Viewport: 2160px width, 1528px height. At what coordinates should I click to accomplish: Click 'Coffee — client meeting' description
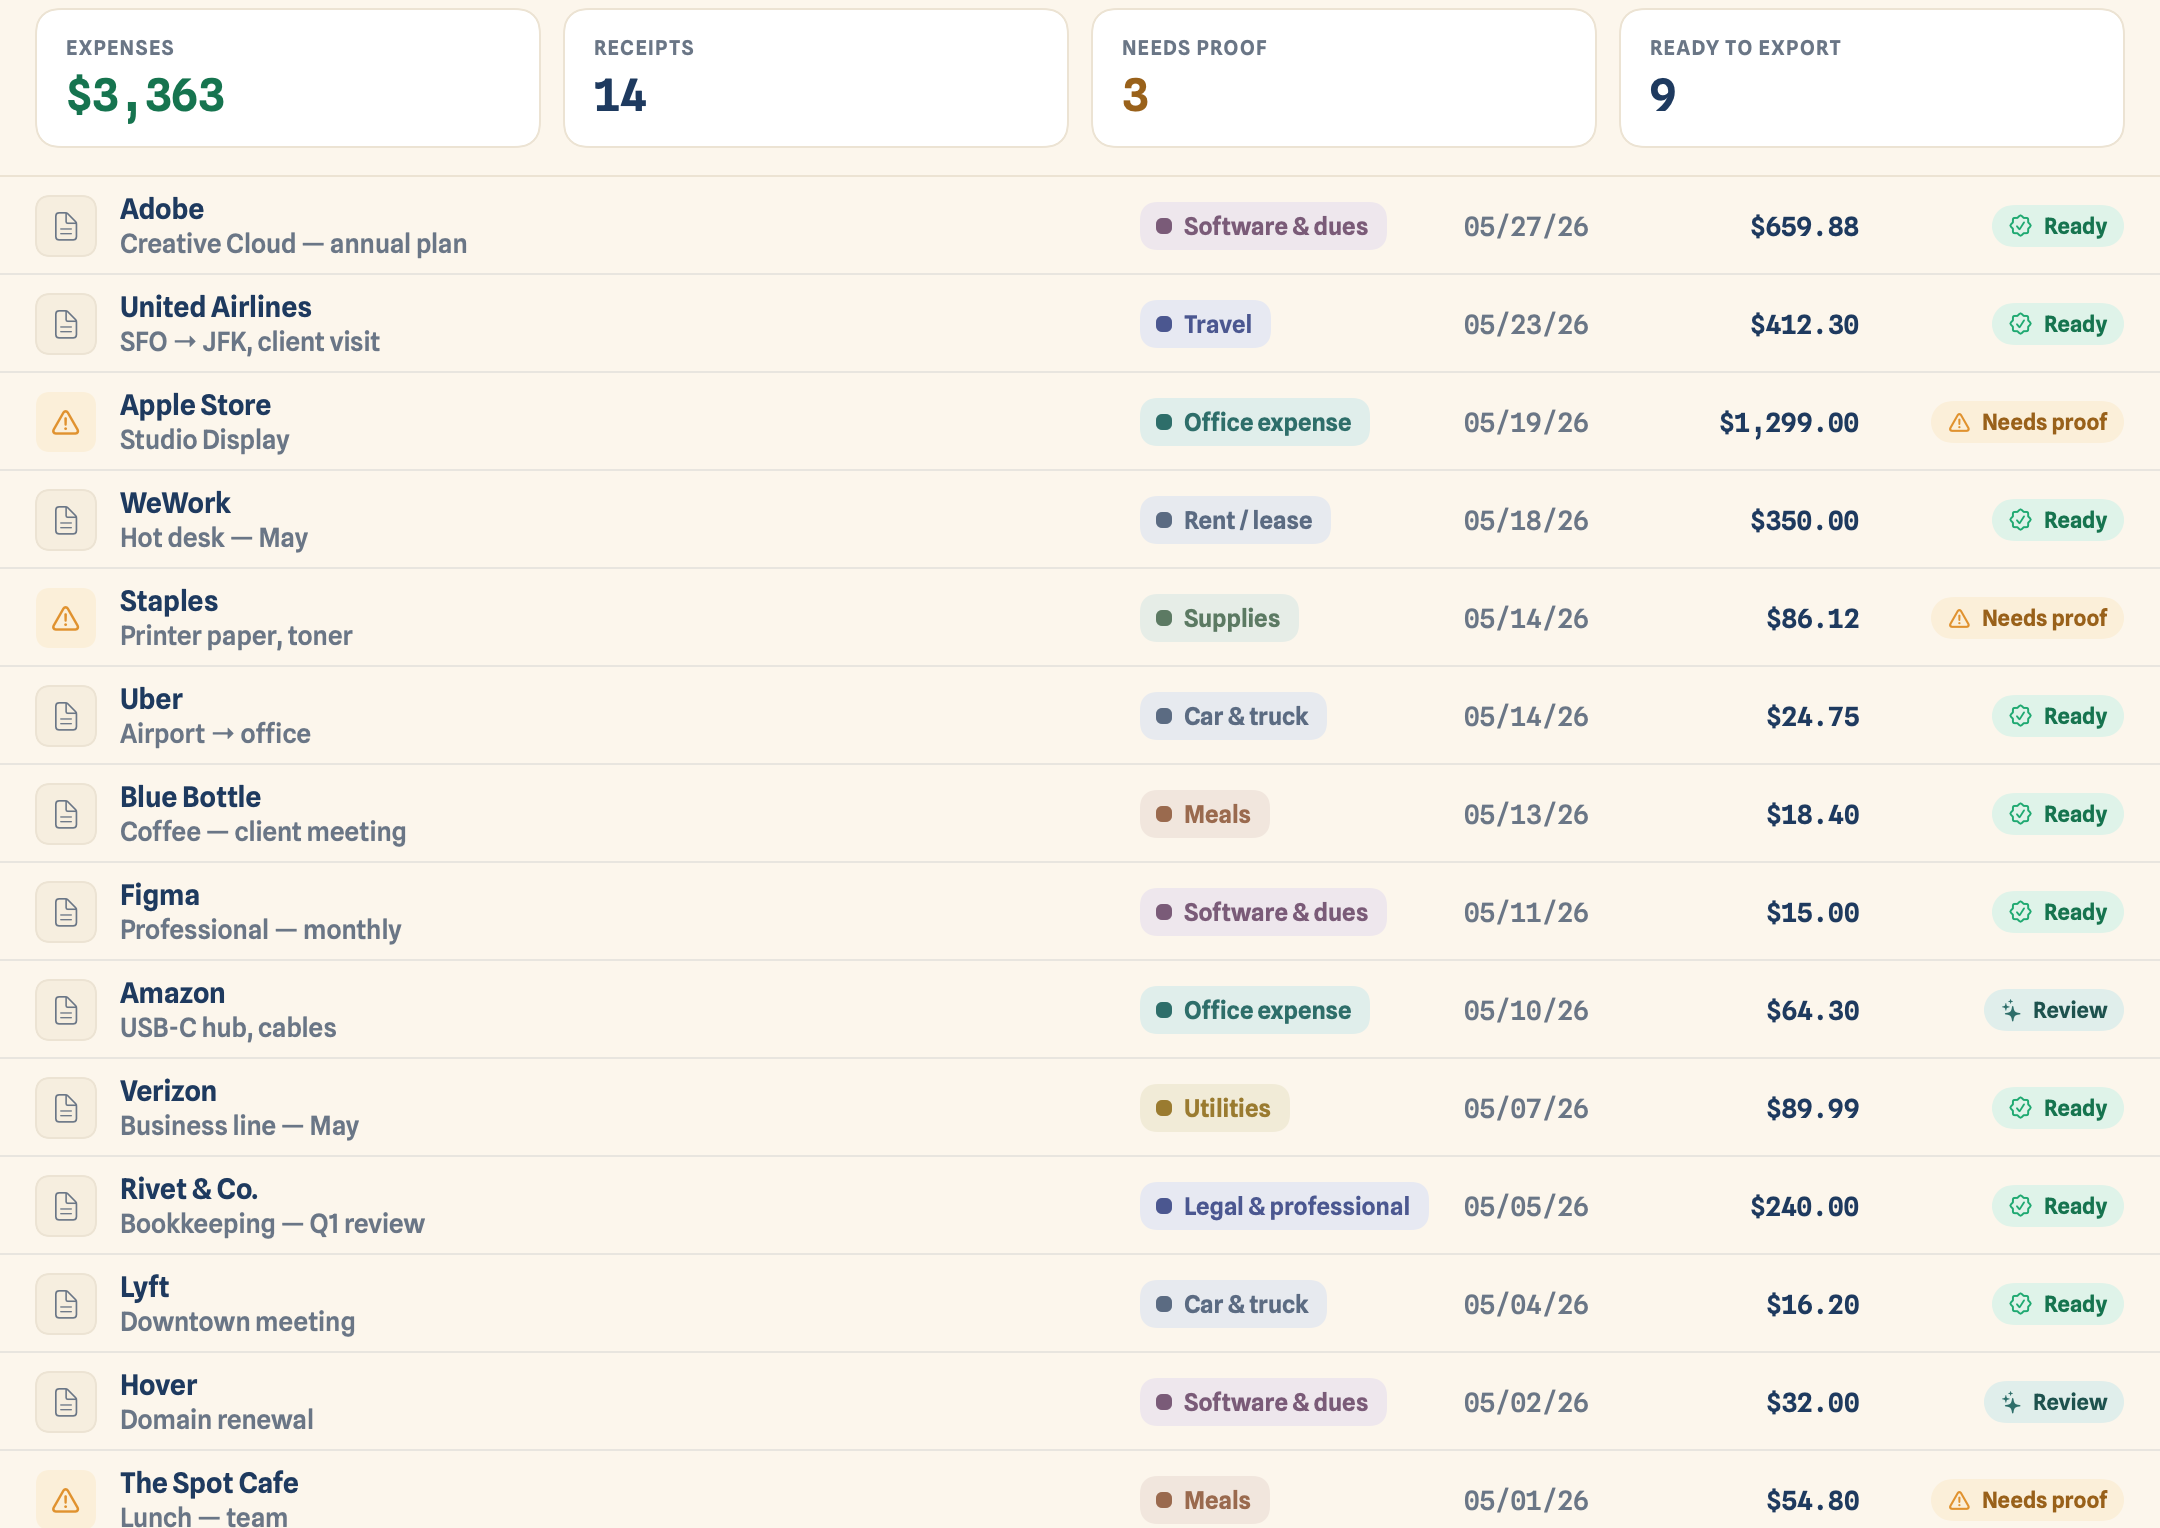tap(263, 832)
